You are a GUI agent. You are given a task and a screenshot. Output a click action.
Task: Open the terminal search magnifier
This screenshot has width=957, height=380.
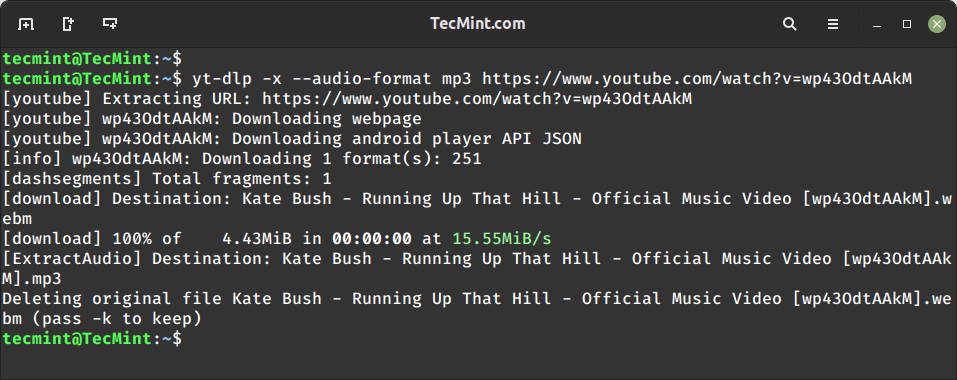click(789, 24)
